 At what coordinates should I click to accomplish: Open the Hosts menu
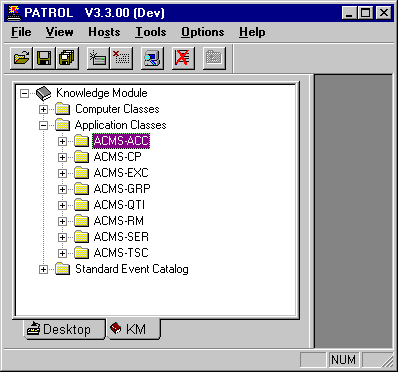click(104, 32)
